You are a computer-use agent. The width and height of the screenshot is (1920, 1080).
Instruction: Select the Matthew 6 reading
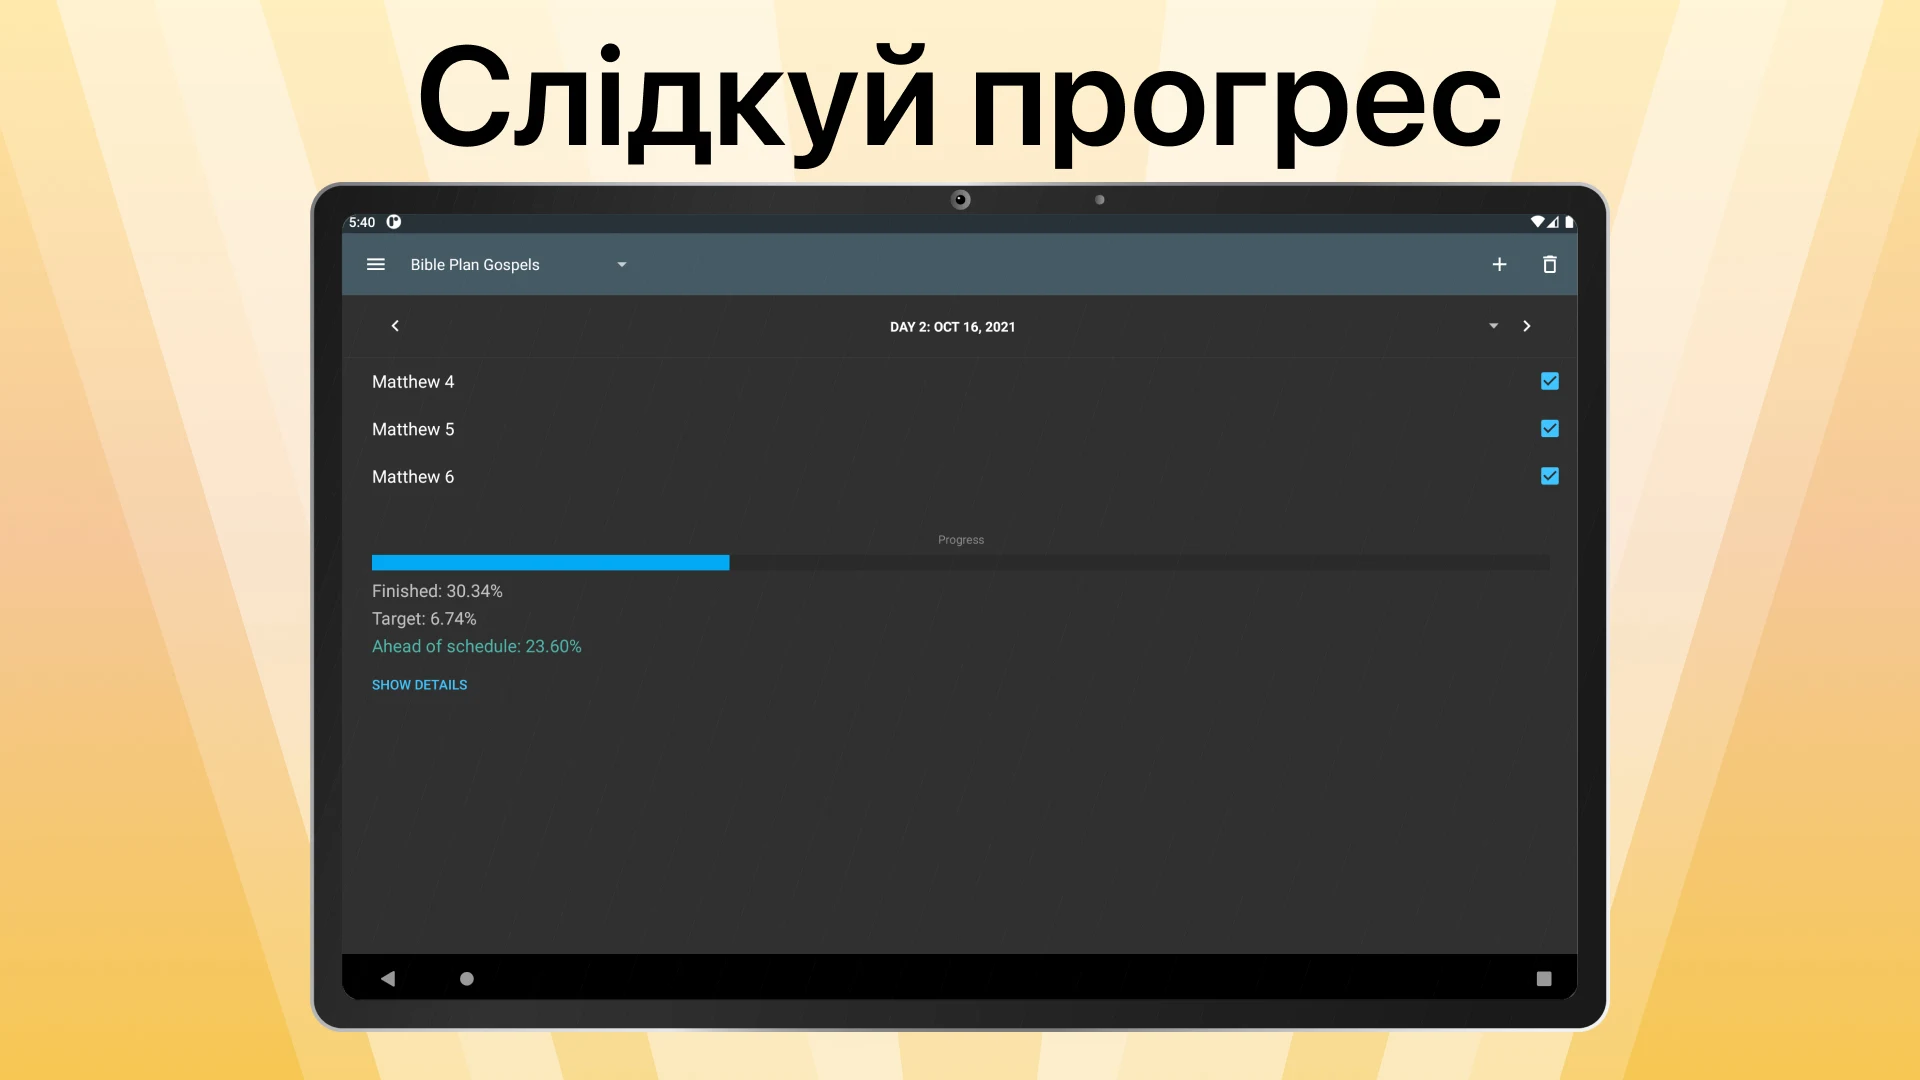tap(413, 477)
